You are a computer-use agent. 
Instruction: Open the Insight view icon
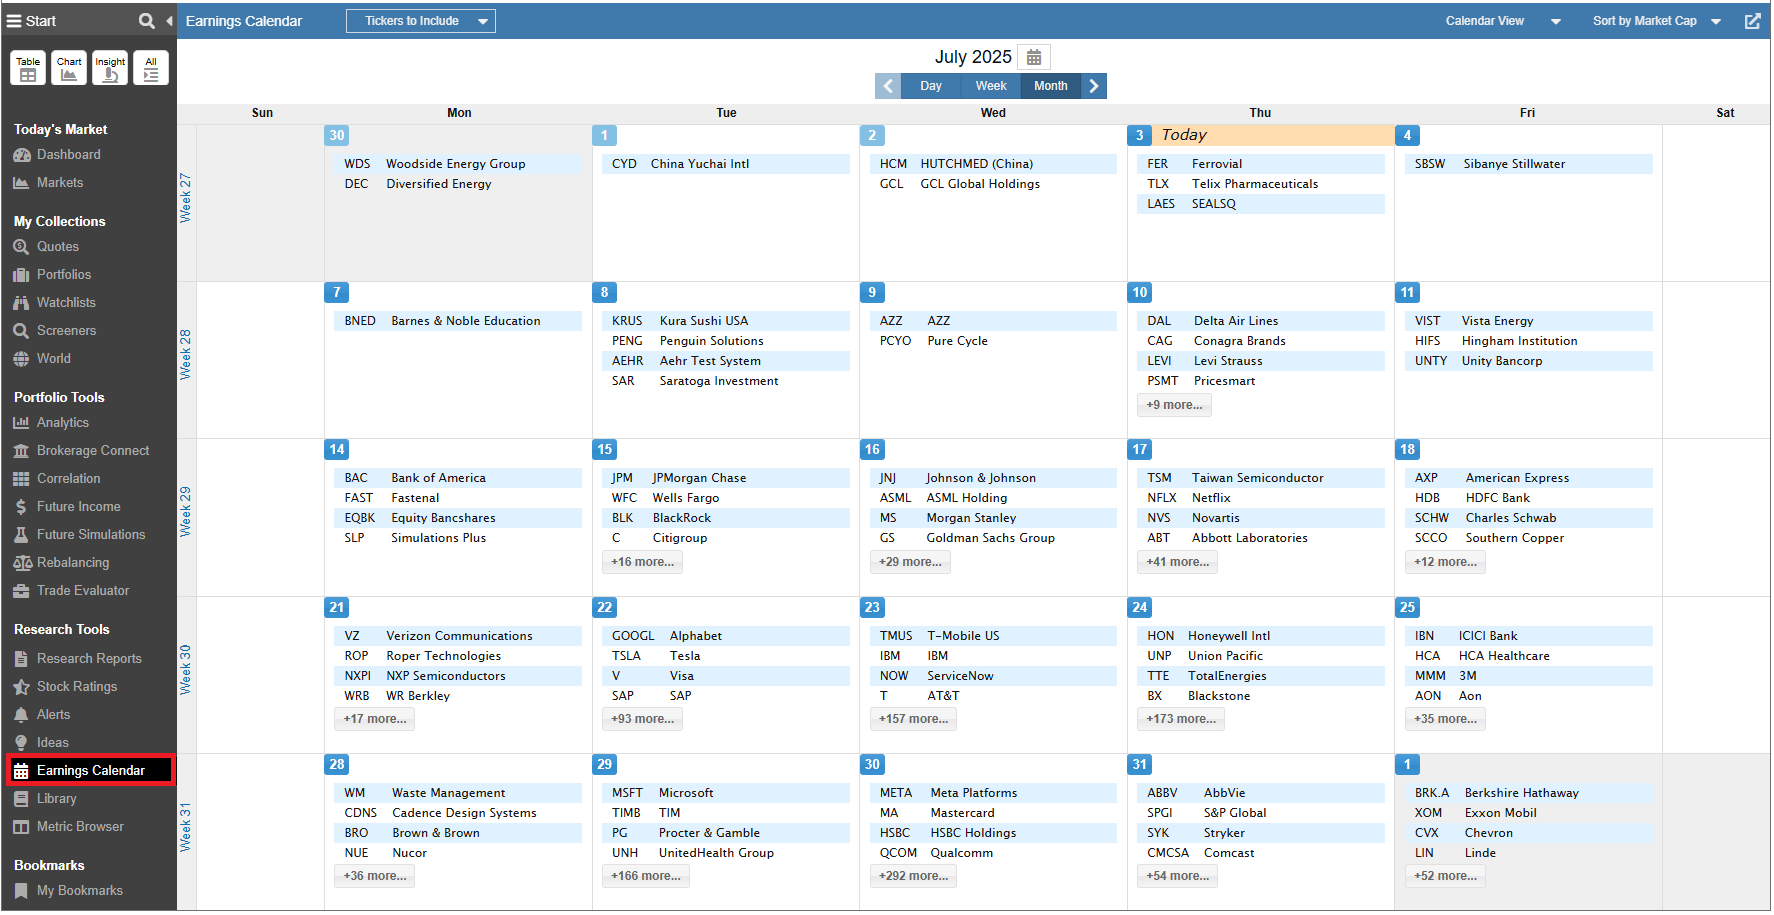[x=110, y=68]
